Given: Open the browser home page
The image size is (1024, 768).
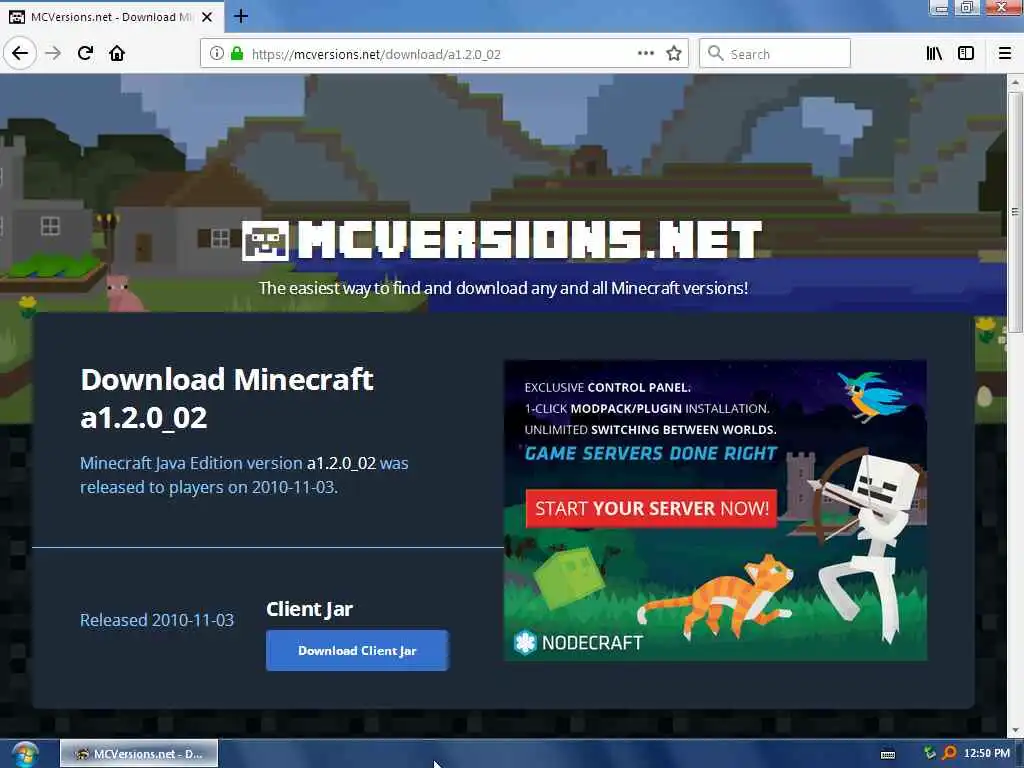Looking at the screenshot, I should coord(117,53).
